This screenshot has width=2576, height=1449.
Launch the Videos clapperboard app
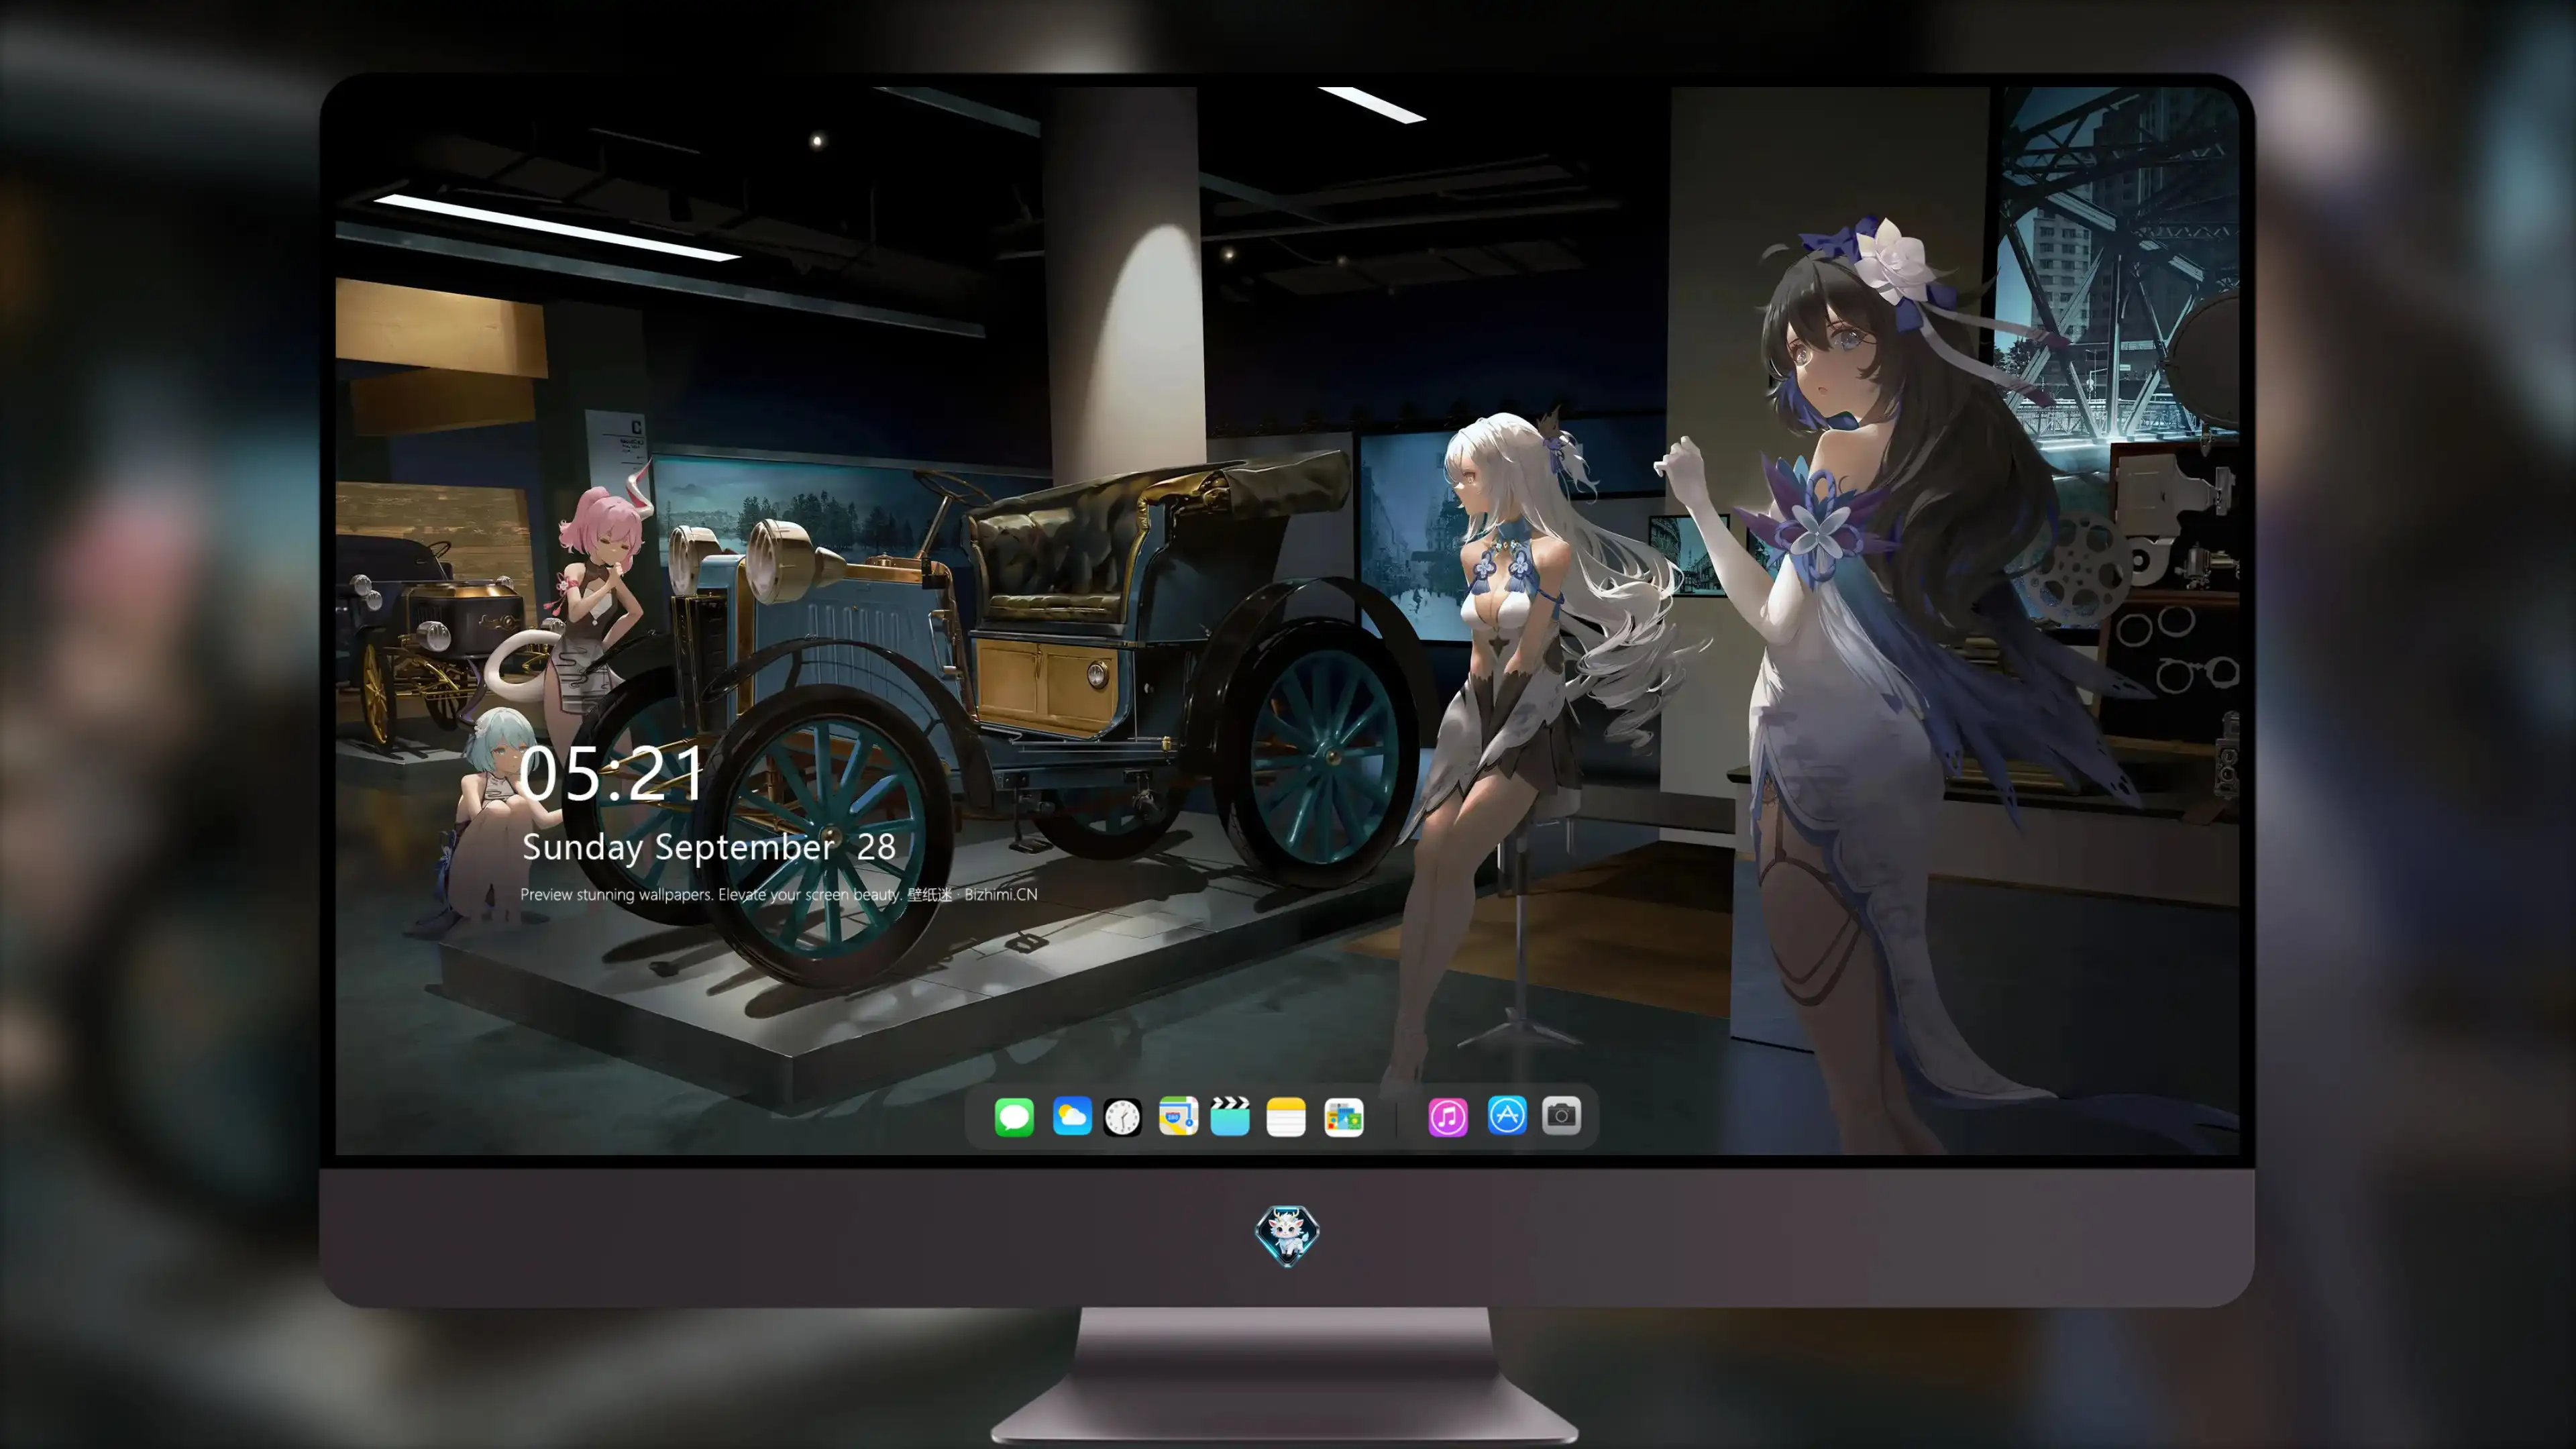1230,1116
